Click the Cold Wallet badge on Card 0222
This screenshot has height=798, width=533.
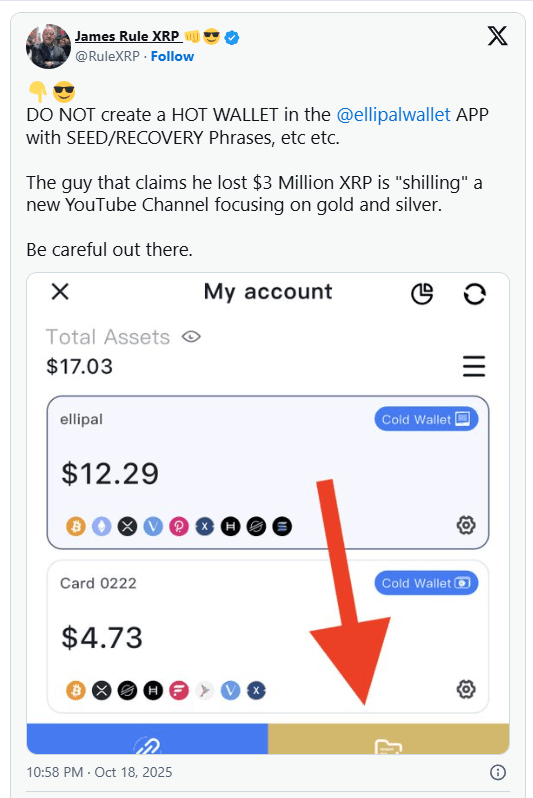tap(426, 583)
